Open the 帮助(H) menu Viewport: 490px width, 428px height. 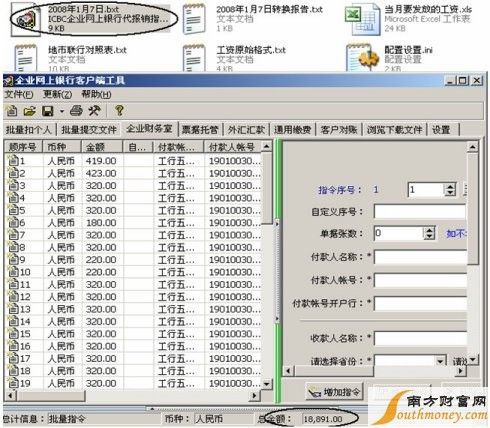(x=96, y=94)
